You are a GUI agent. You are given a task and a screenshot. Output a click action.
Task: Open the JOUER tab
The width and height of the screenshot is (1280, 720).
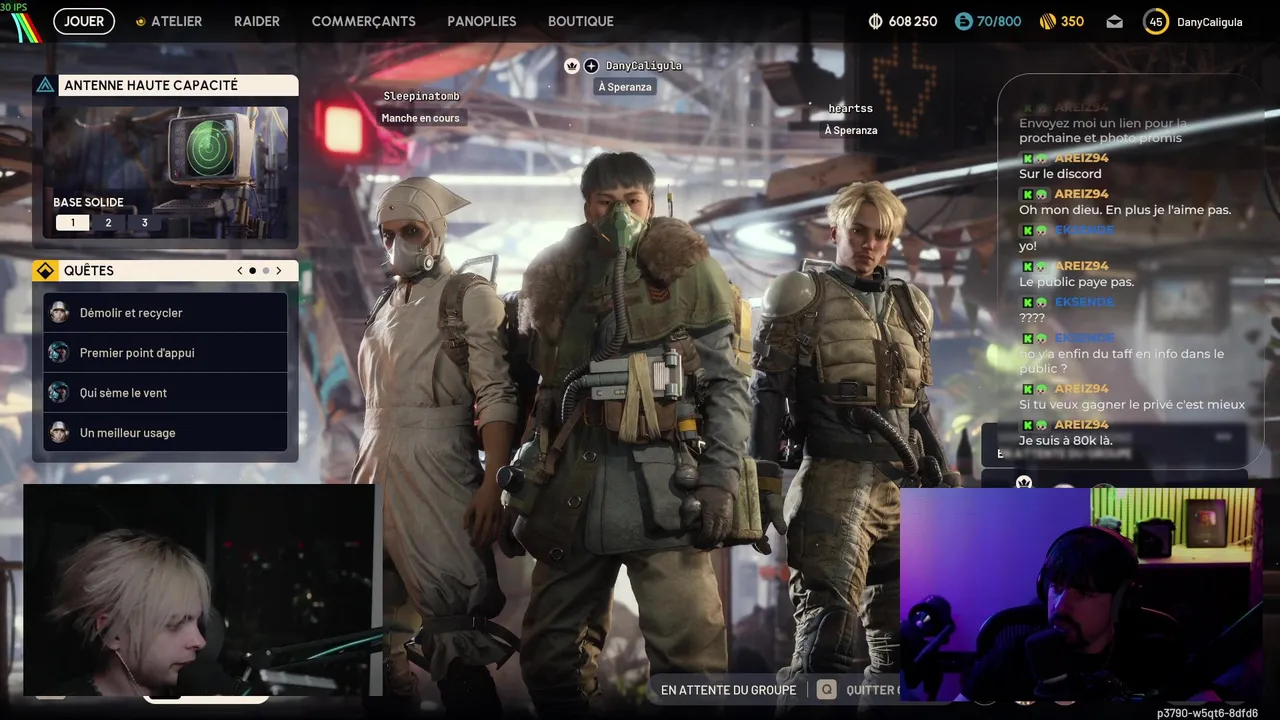(x=84, y=21)
